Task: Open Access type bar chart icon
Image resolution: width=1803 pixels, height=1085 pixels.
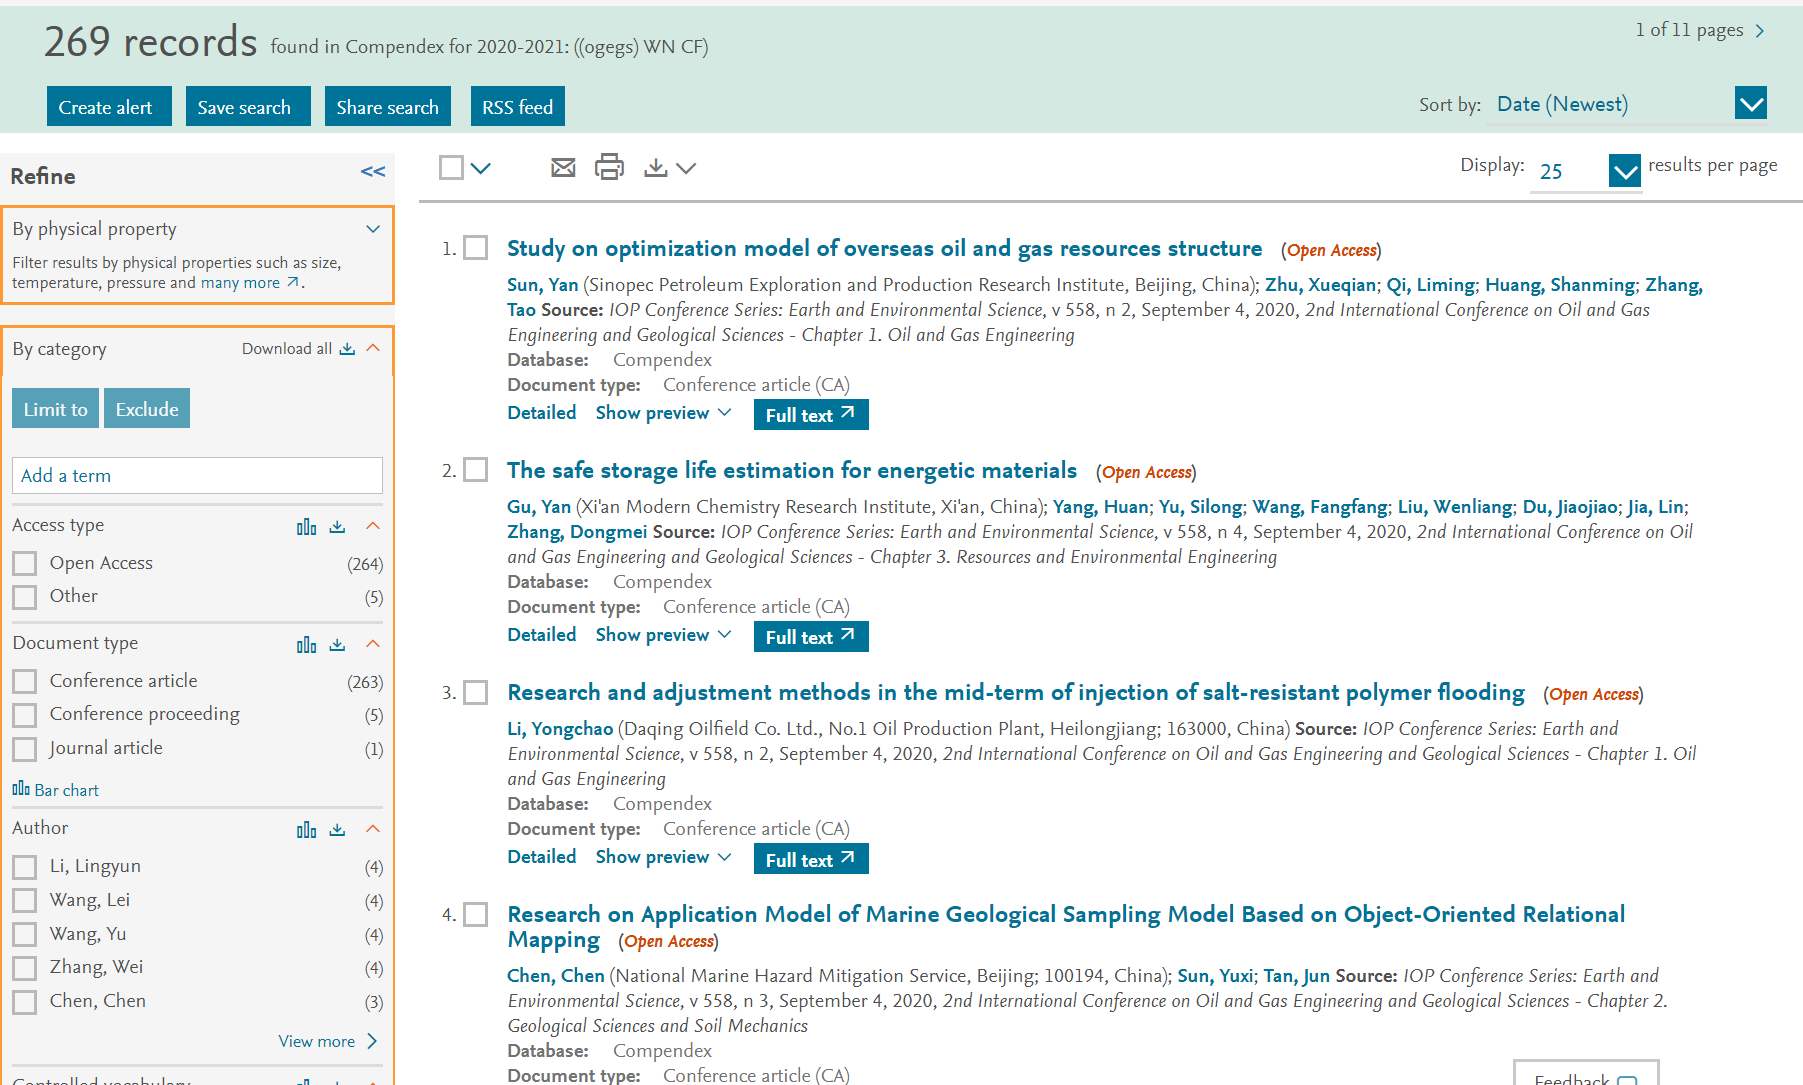Action: point(307,526)
